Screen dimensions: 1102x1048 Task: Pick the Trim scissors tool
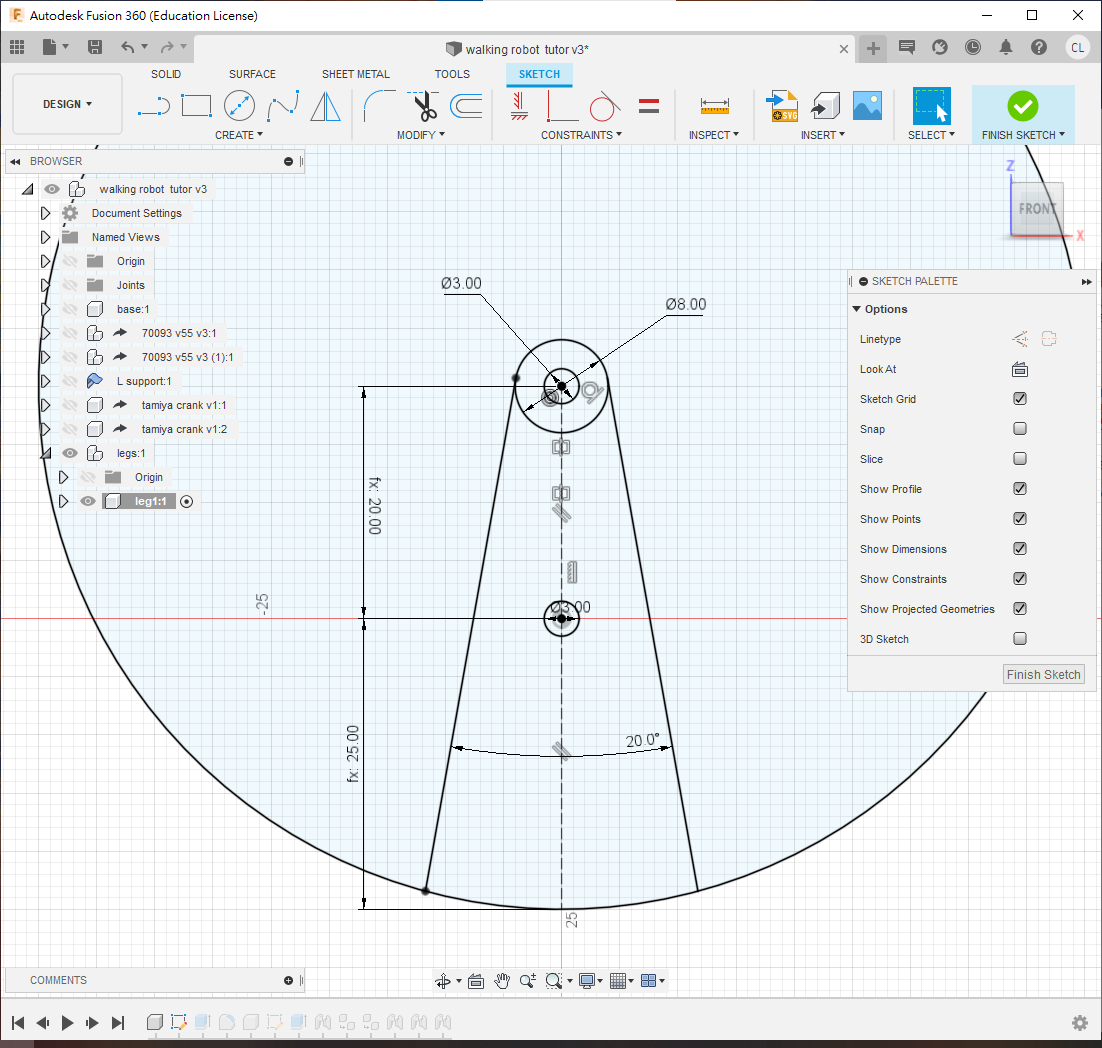(424, 105)
